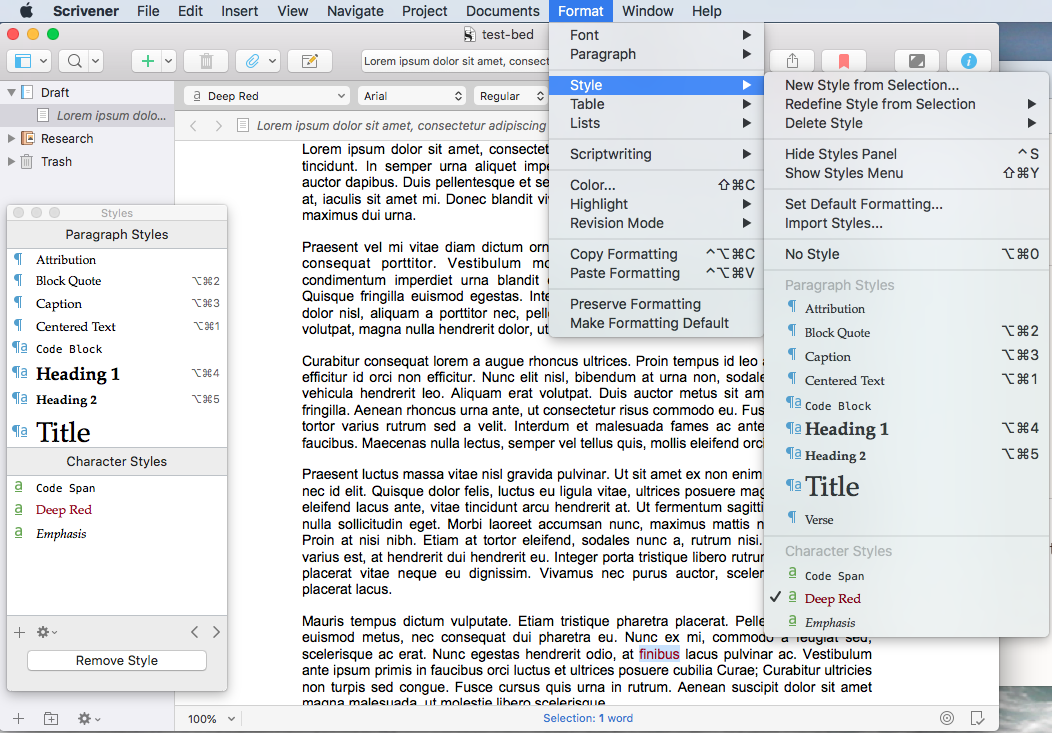
Task: Open dropdown arrow next to search icon
Action: pos(95,61)
